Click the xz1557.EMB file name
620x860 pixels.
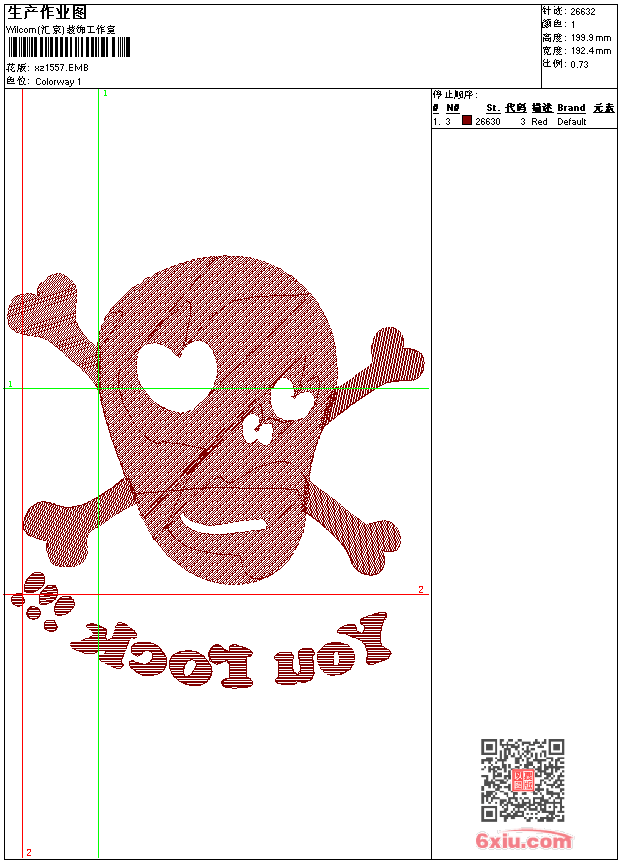pos(60,68)
